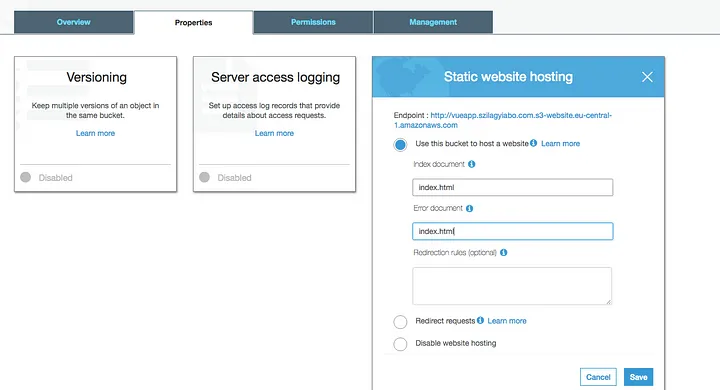This screenshot has height=390, width=720.
Task: Go to the Permissions tab
Action: [x=313, y=22]
